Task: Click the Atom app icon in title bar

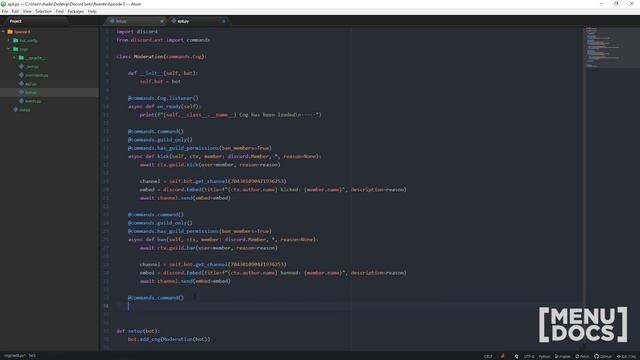Action: (3, 4)
